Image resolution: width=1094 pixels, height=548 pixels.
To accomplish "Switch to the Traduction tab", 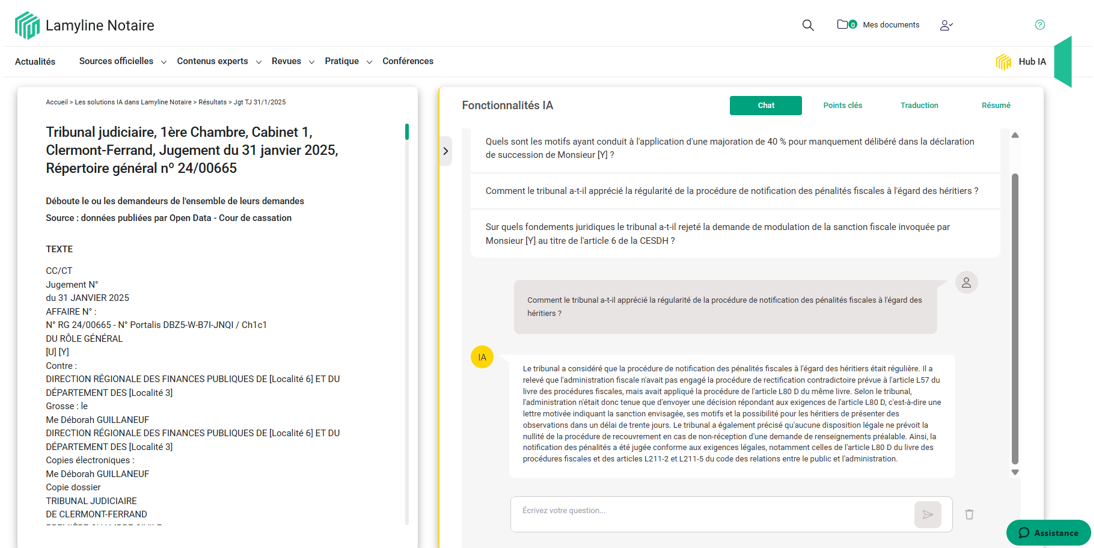I will point(919,105).
